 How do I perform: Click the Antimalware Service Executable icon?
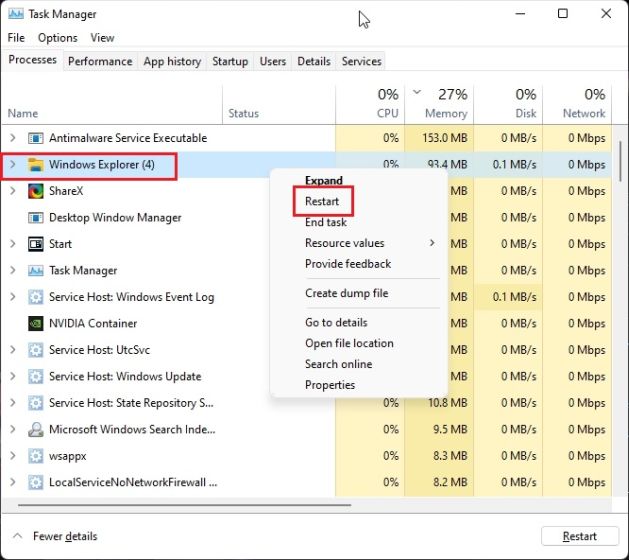click(x=36, y=138)
